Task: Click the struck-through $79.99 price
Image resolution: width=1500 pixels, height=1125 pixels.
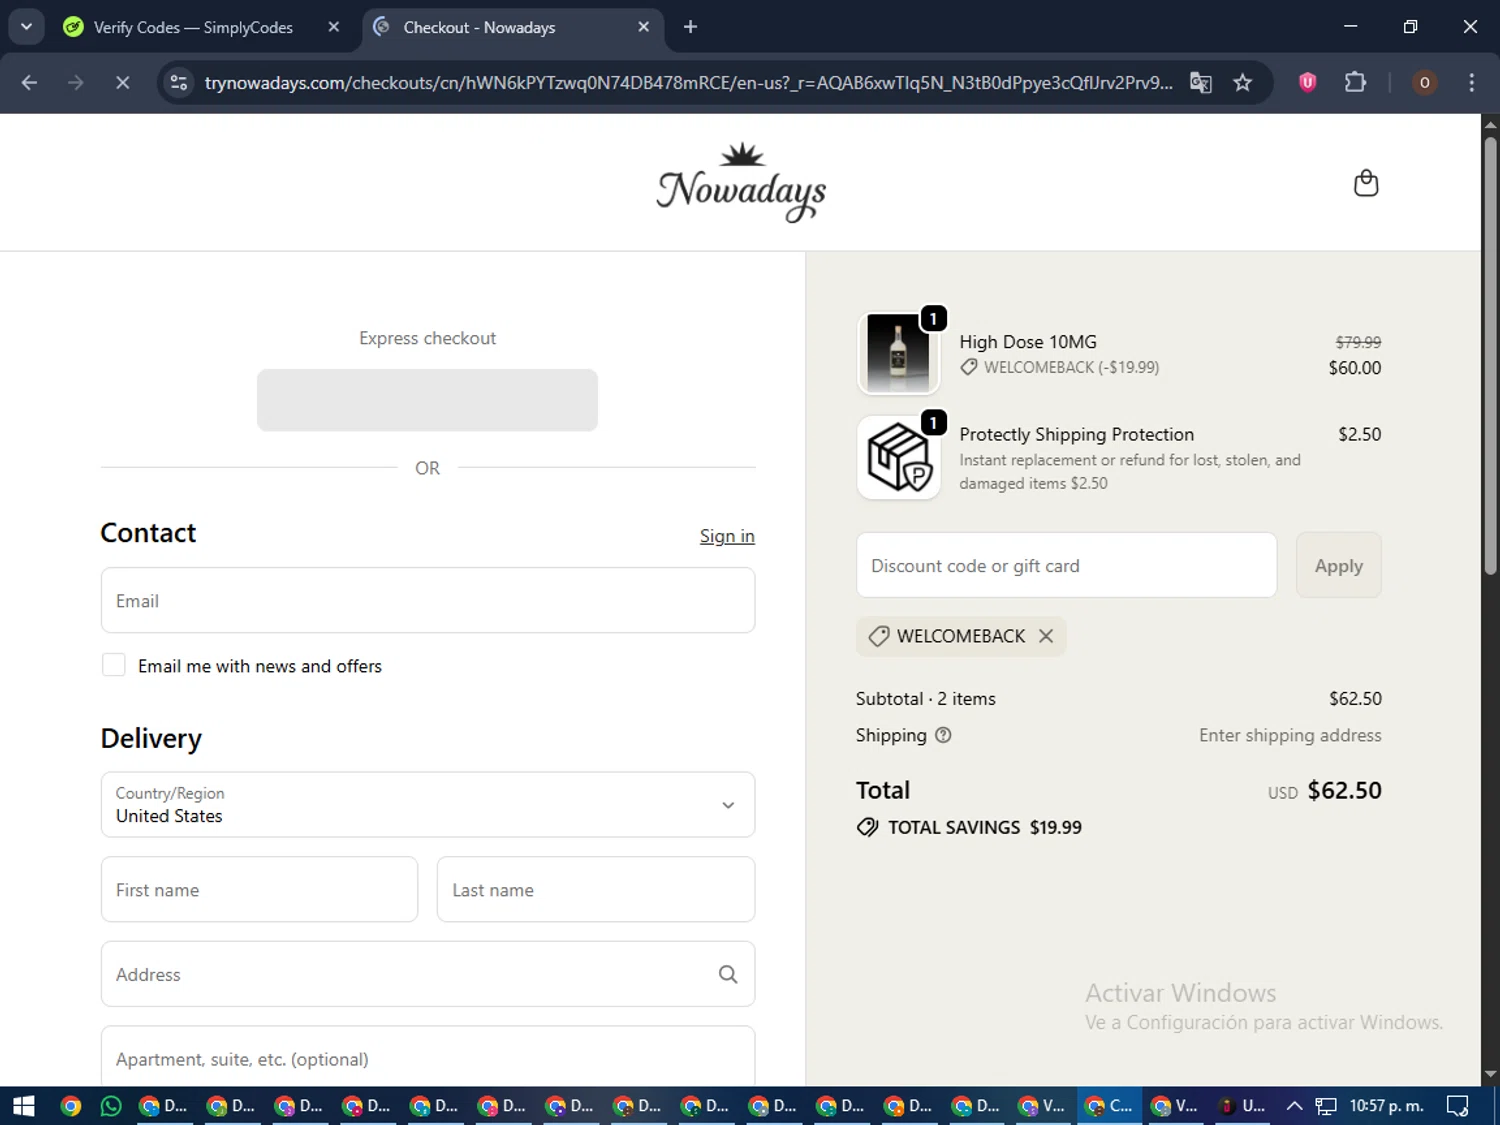Action: 1358,342
